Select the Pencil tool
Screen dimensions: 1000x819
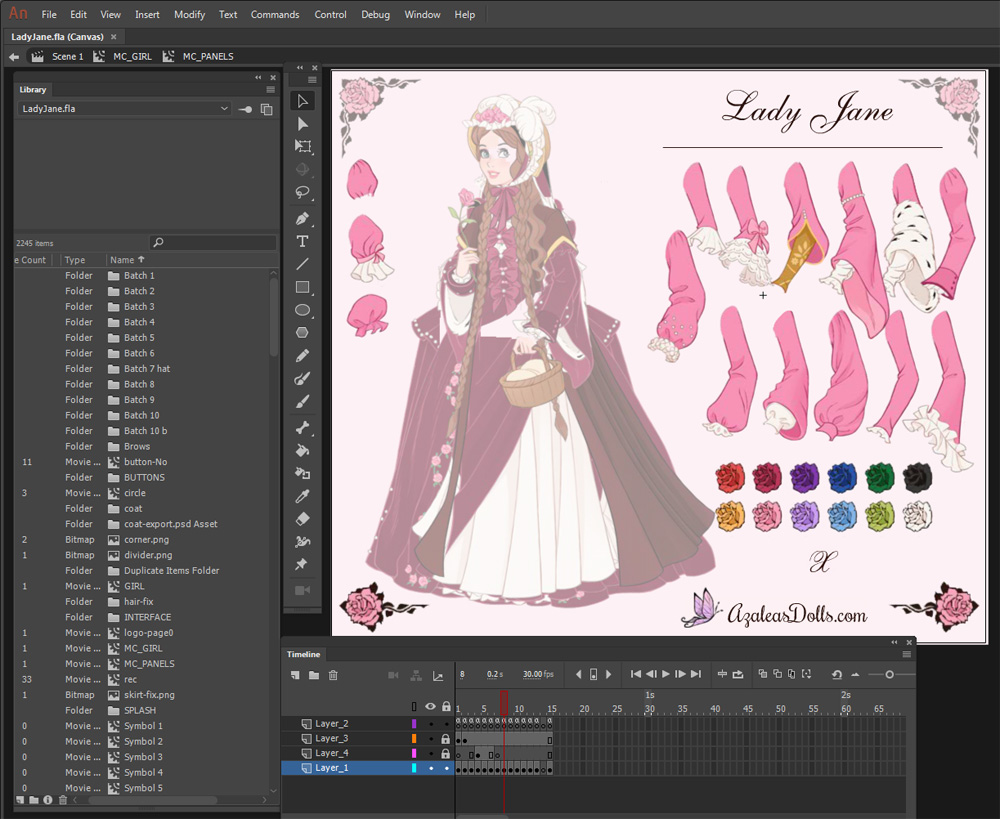coord(302,355)
